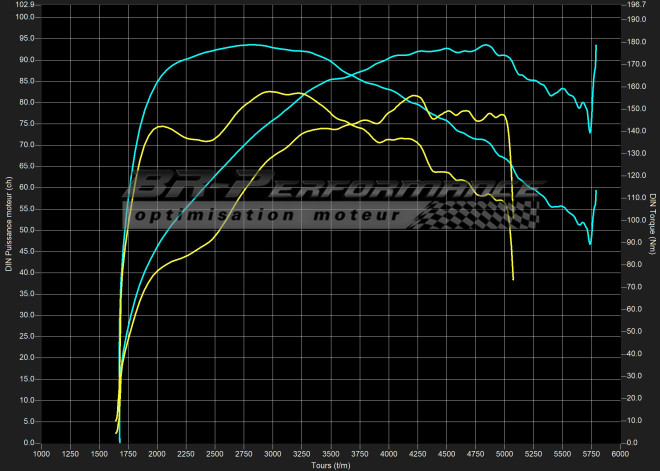Click the 4500 tick label on x-axis
This screenshot has width=660, height=471.
(446, 454)
